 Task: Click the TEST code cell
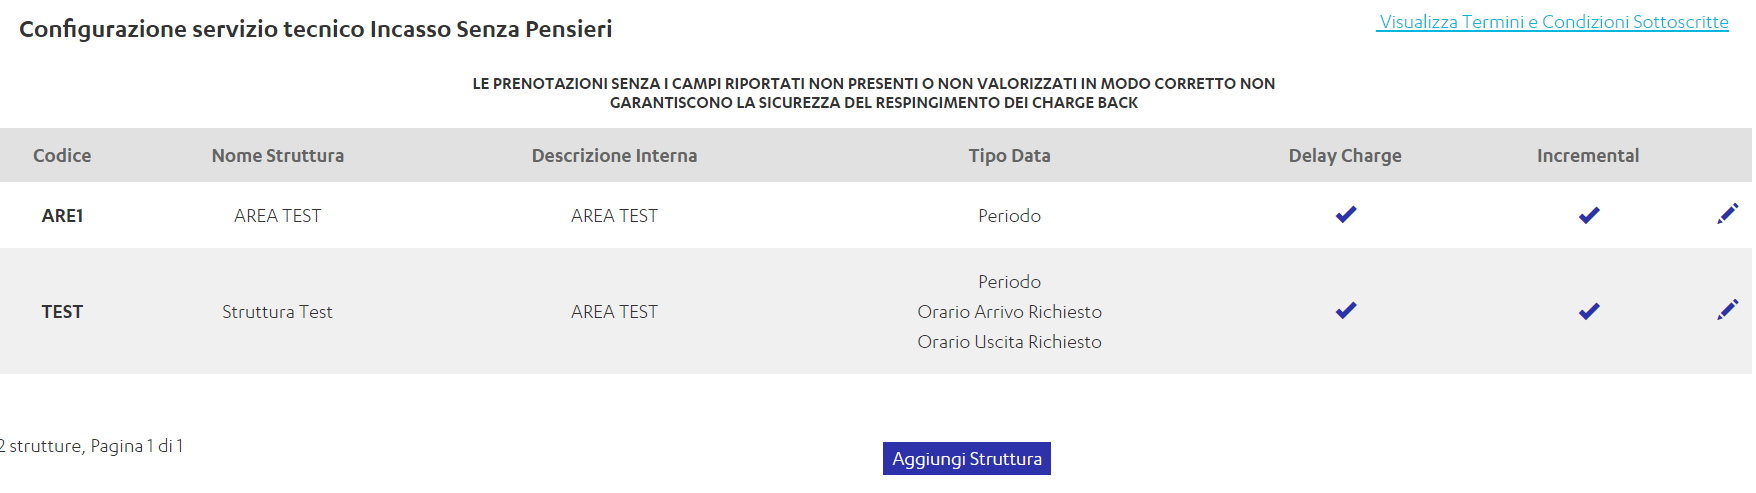[62, 312]
